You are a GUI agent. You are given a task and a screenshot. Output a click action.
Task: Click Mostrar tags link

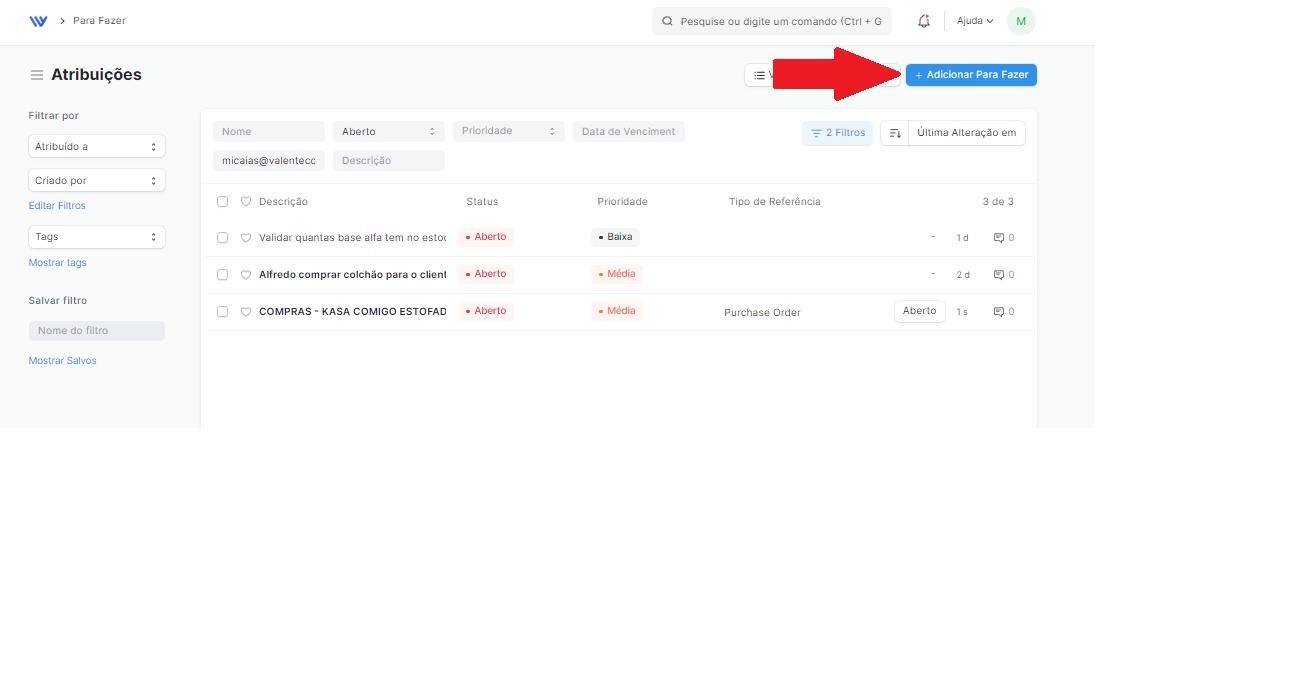(57, 263)
